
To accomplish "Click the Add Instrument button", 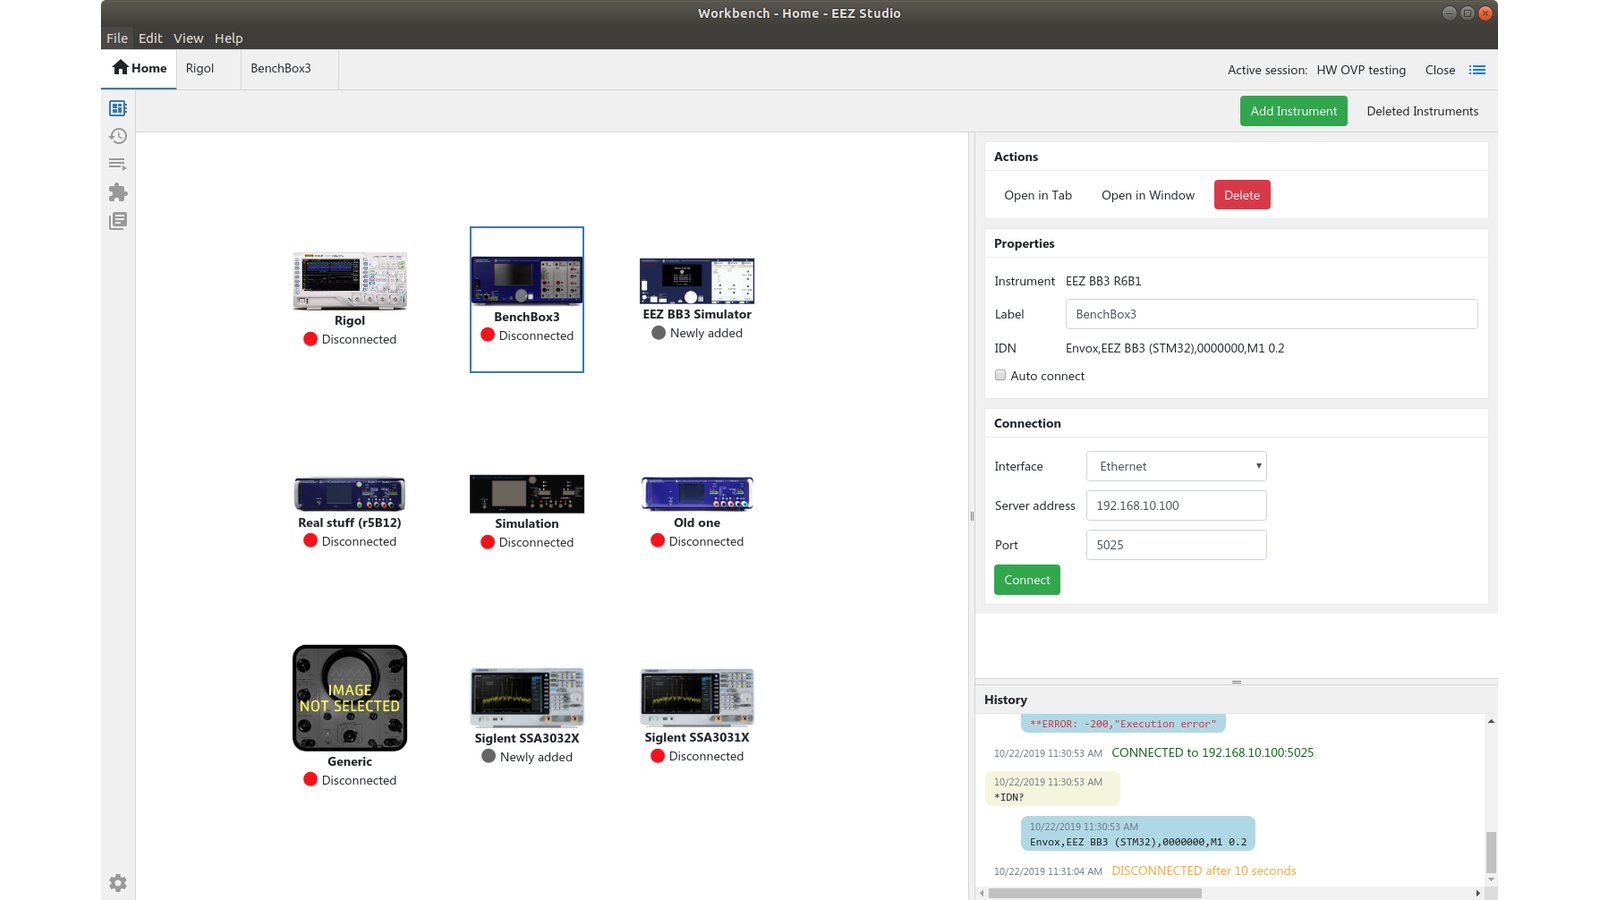I will click(1293, 111).
